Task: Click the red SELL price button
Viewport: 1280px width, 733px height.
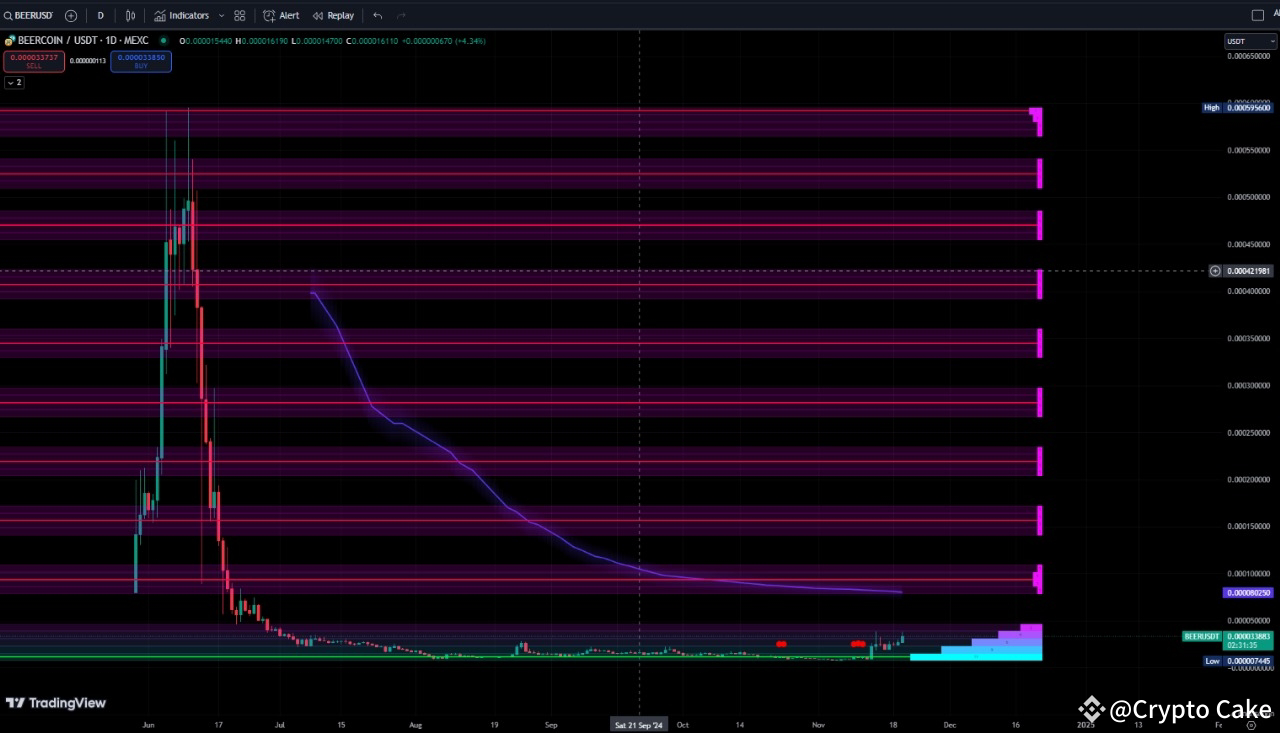Action: pyautogui.click(x=34, y=61)
